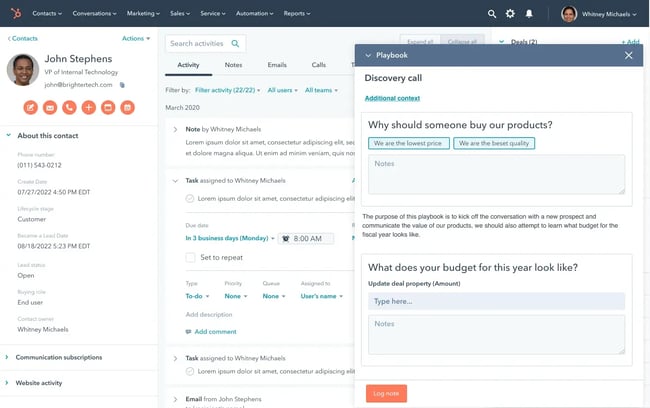The image size is (650, 408).
Task: Open the due date 'In 3 business days' dropdown
Action: coord(230,238)
